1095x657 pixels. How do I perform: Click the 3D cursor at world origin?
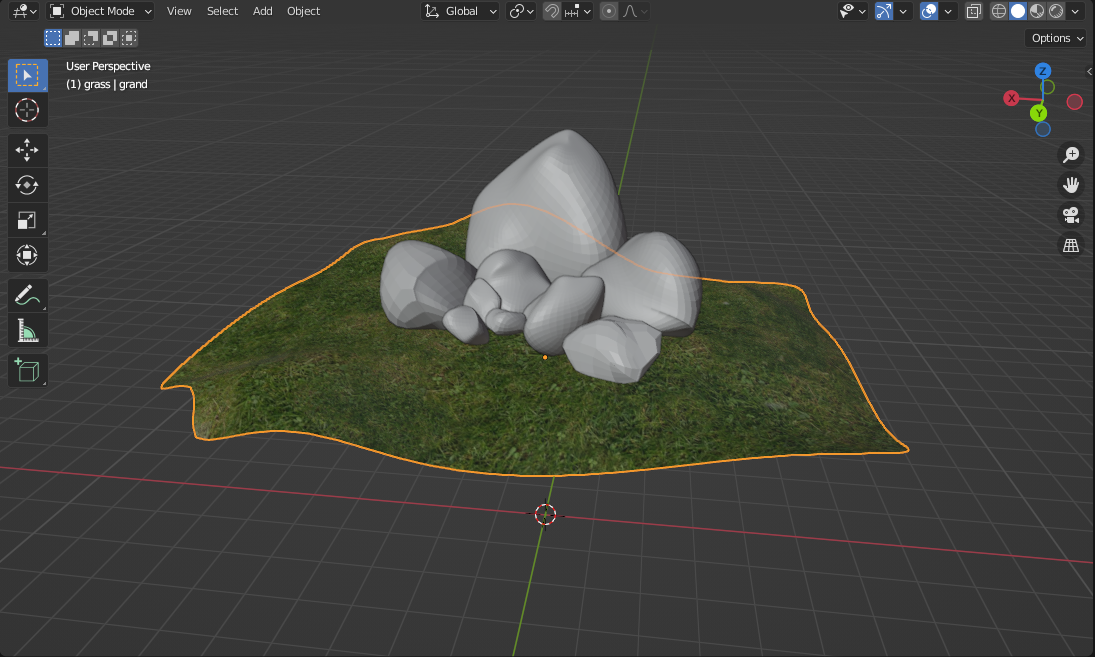(545, 515)
